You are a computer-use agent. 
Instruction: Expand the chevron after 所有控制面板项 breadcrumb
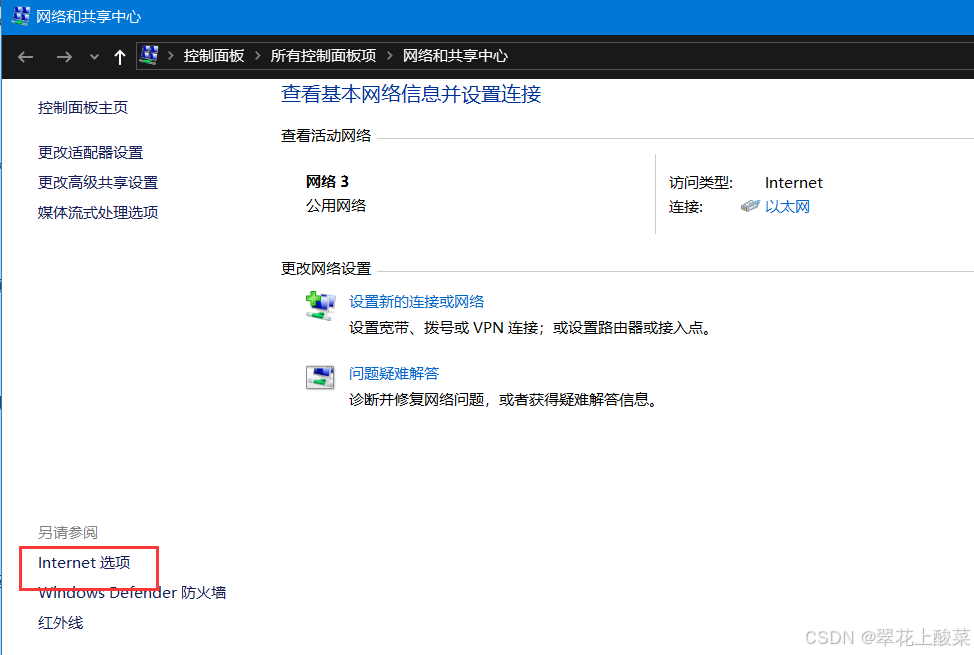pos(389,56)
